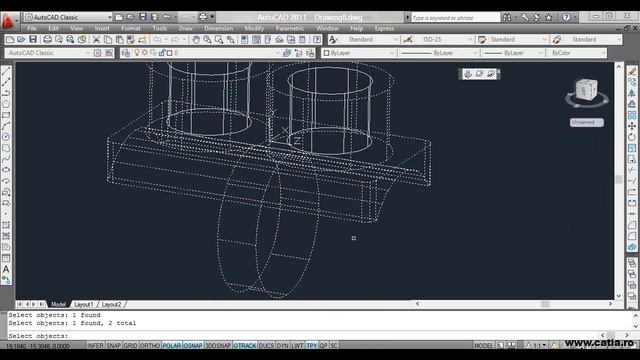This screenshot has width=640, height=360.
Task: Switch to the Layout1 tab
Action: tap(84, 304)
